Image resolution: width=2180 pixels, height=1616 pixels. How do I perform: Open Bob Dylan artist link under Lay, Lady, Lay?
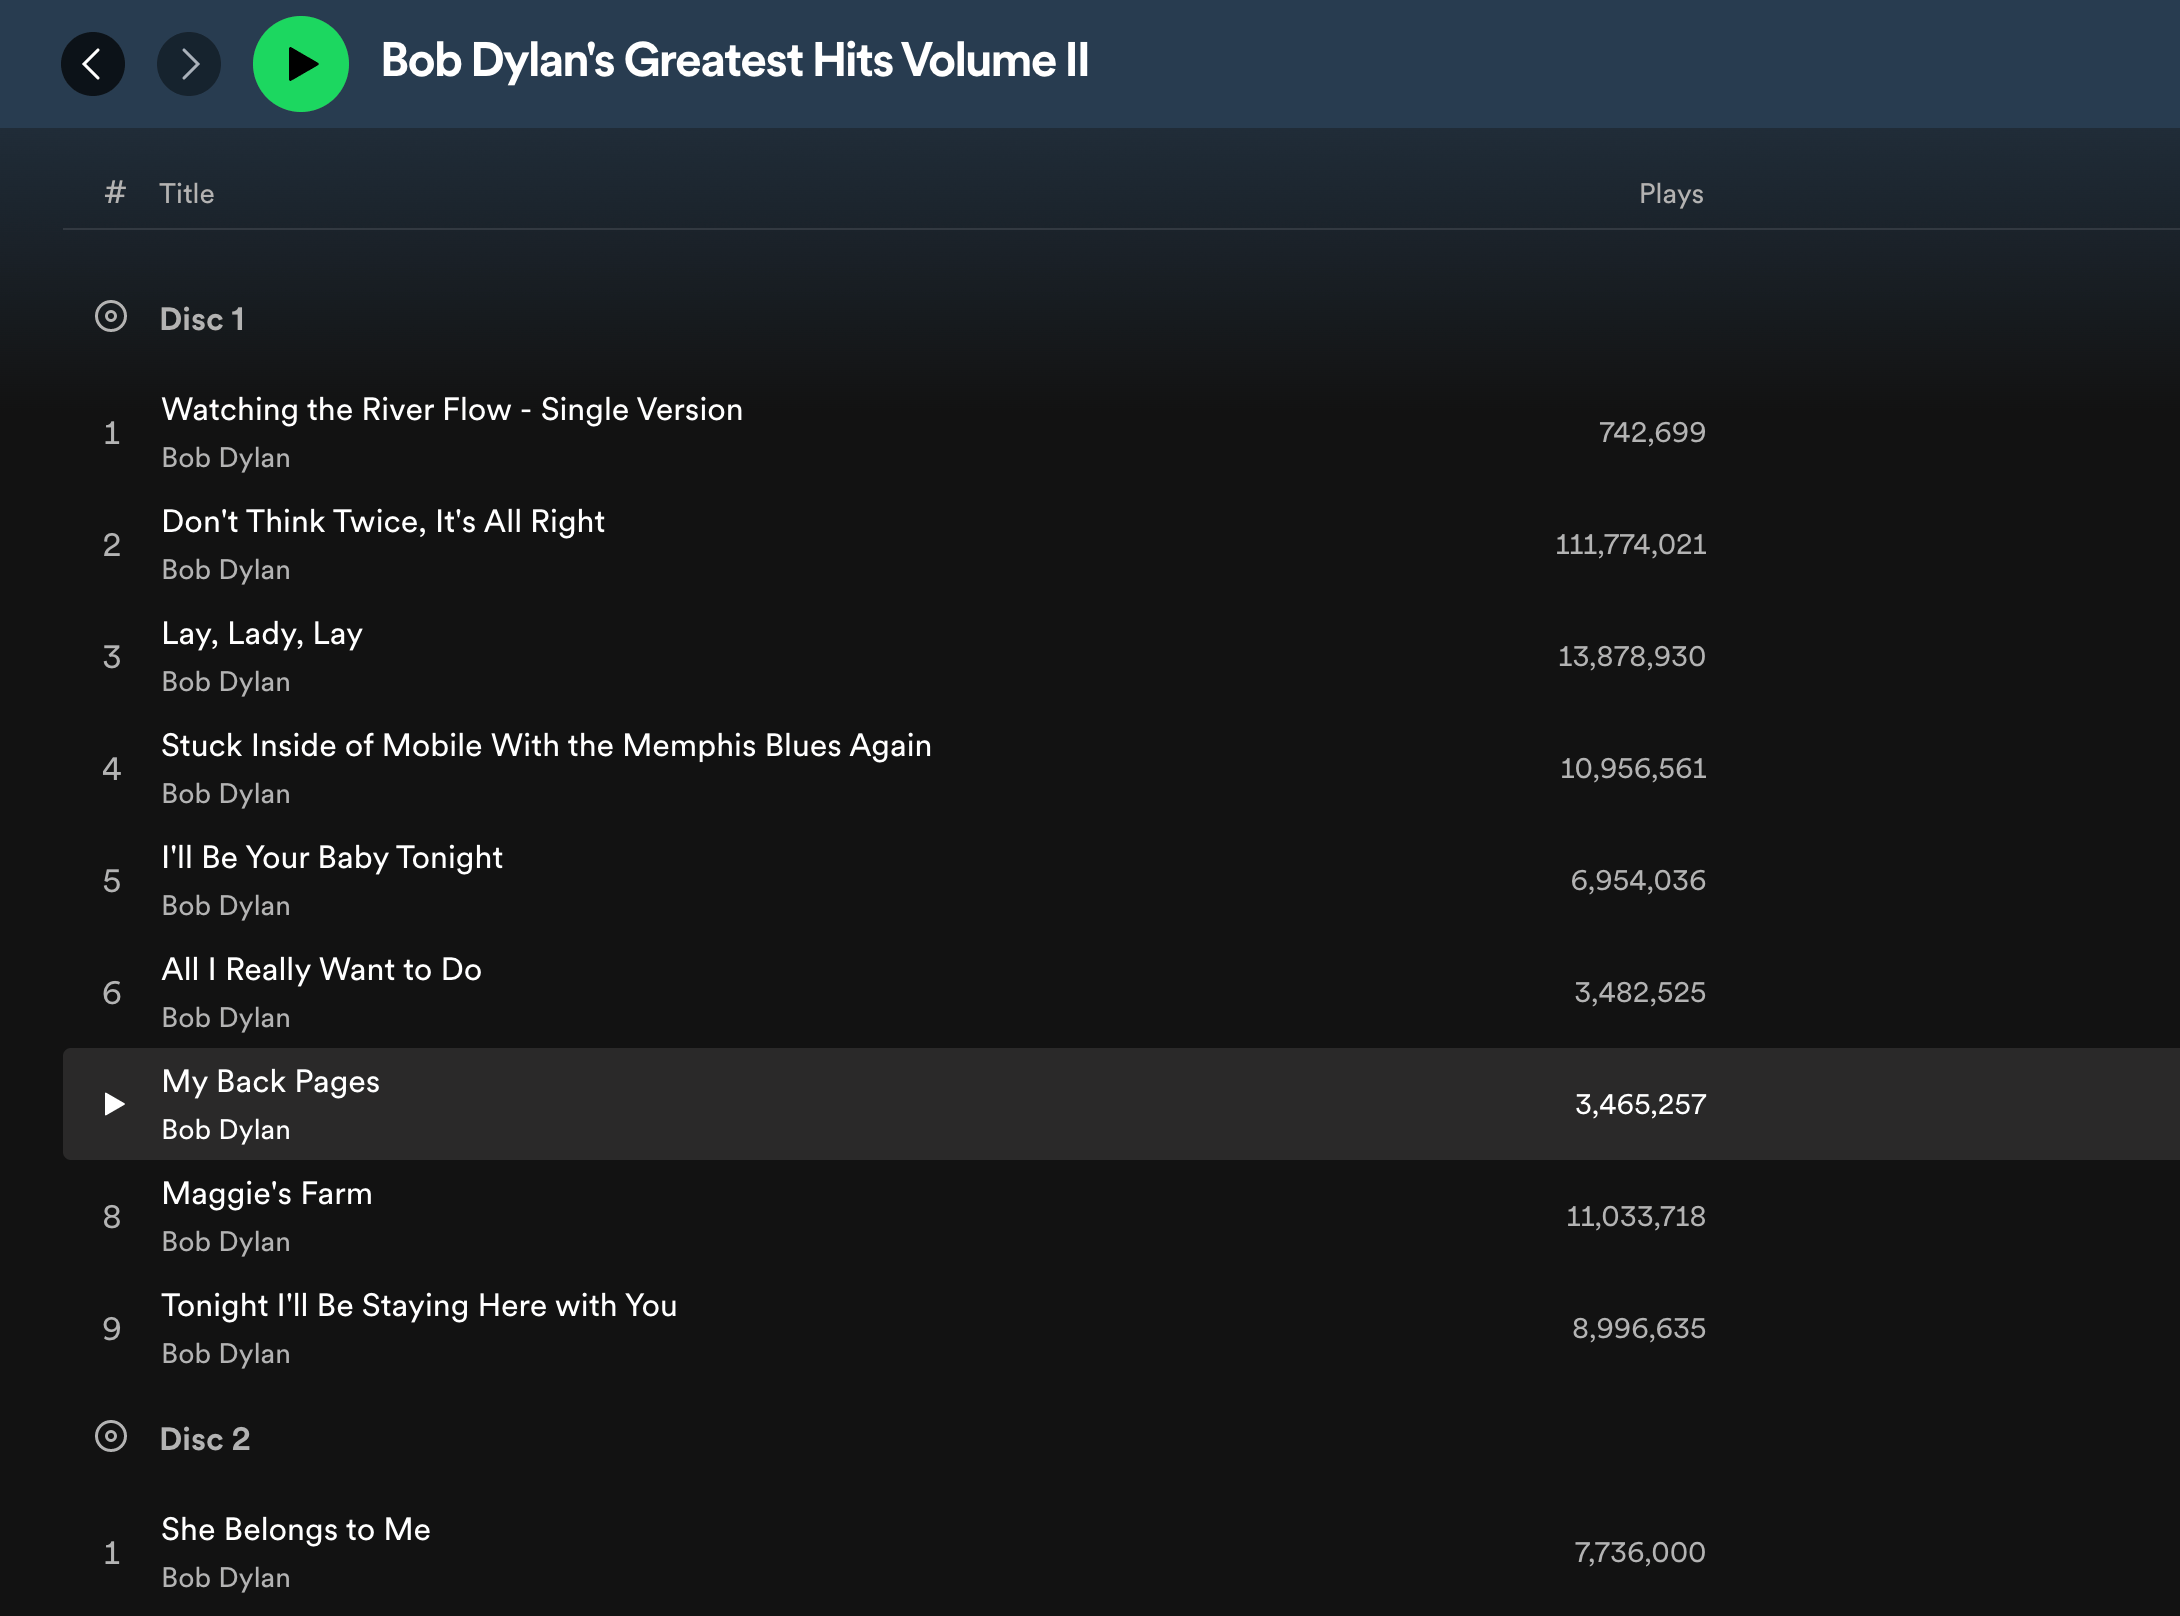coord(226,682)
